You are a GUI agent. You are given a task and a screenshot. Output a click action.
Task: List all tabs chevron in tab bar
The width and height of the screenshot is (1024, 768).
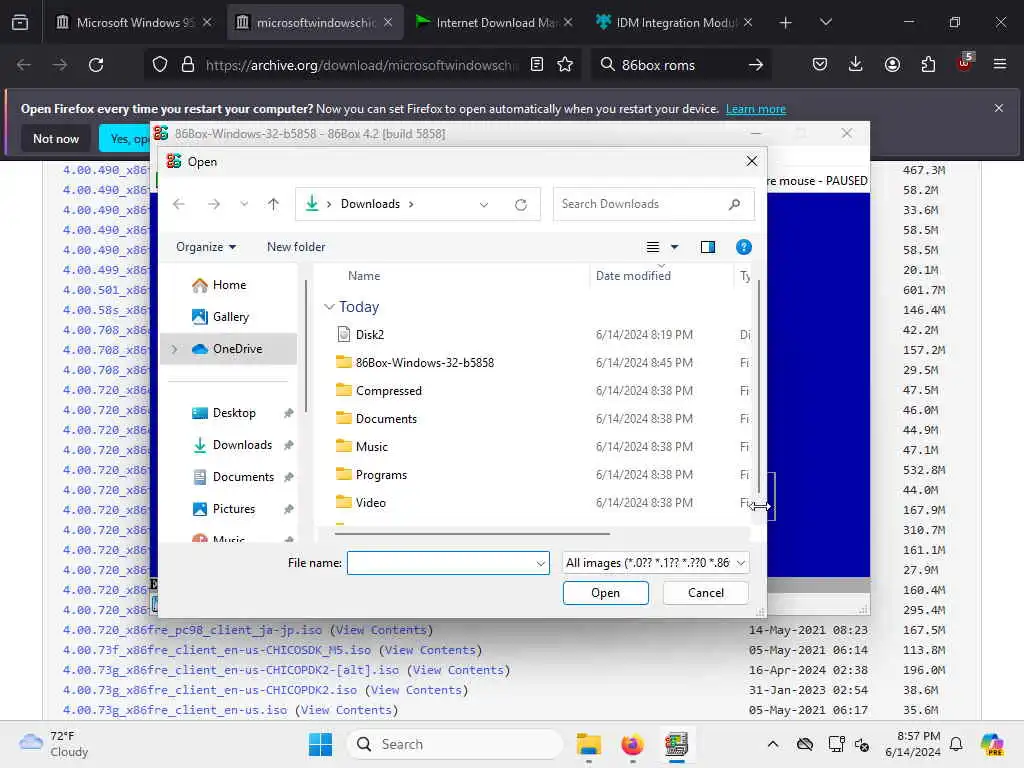[826, 22]
